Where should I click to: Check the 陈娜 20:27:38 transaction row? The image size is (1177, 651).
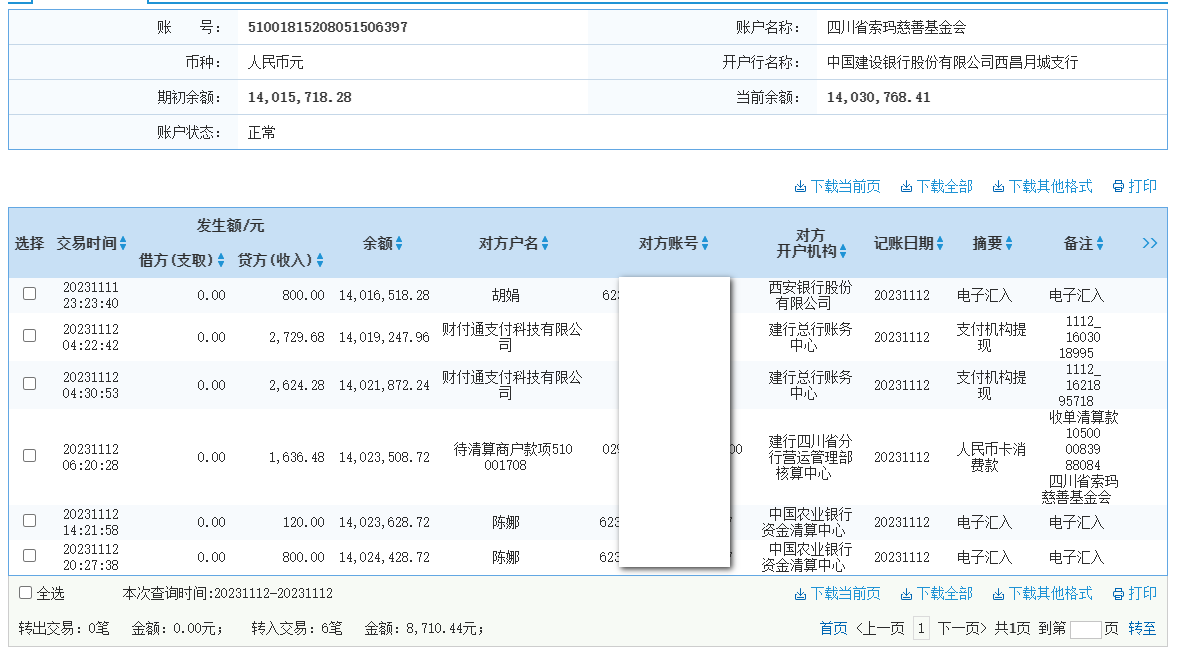click(x=29, y=556)
